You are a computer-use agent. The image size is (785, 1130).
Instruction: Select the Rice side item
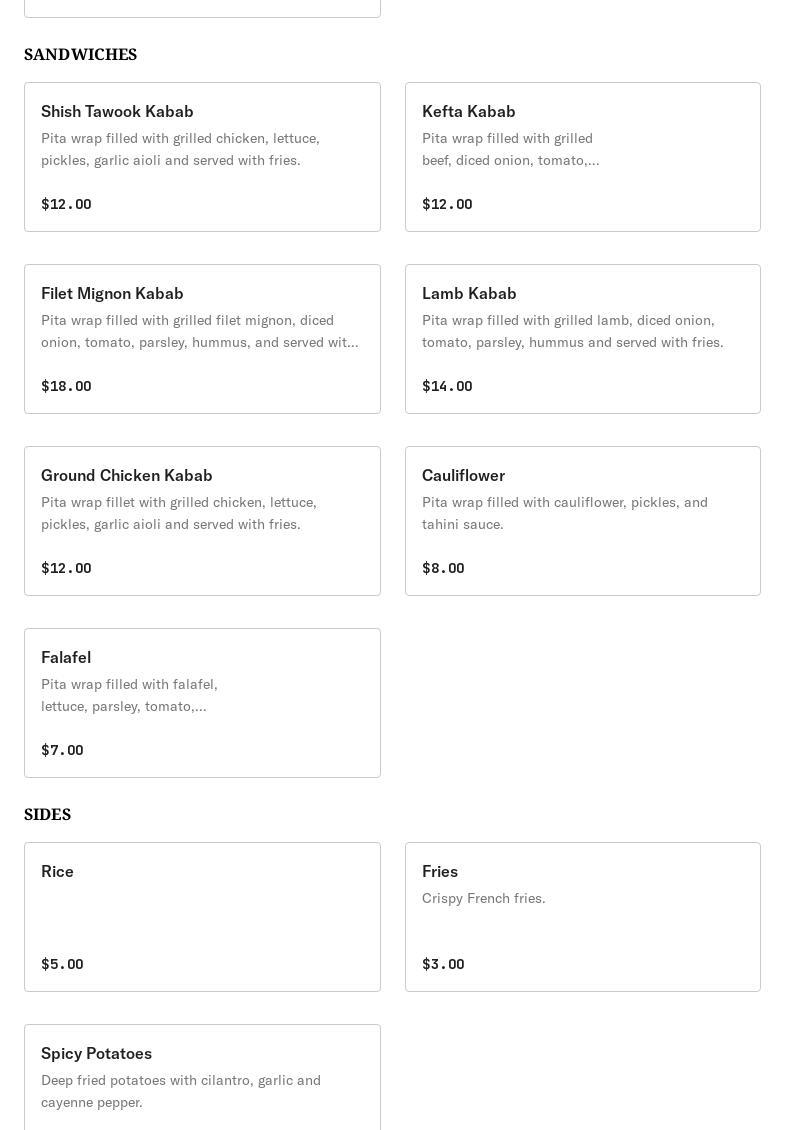[202, 917]
